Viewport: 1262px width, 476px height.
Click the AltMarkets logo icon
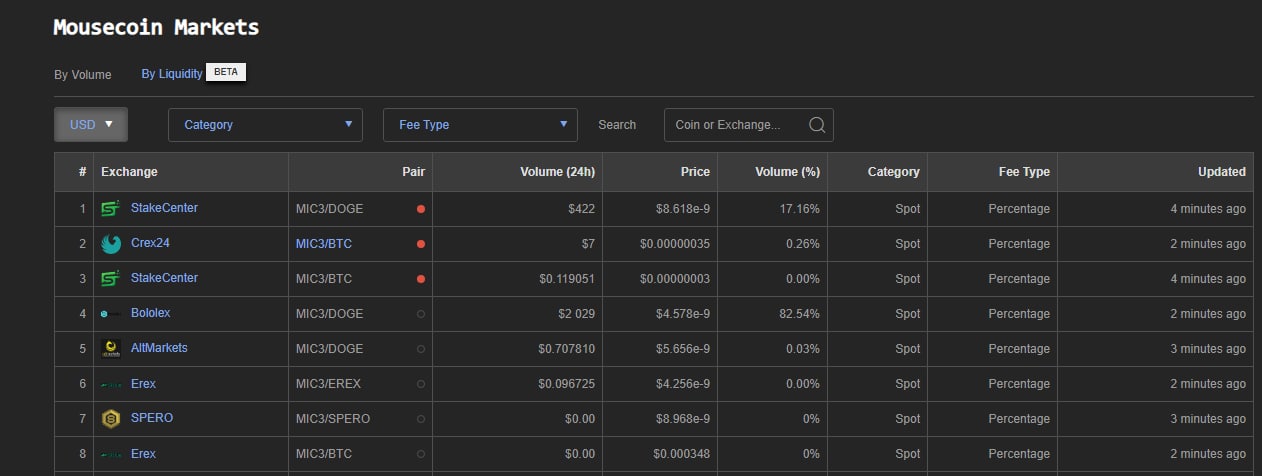(x=111, y=349)
